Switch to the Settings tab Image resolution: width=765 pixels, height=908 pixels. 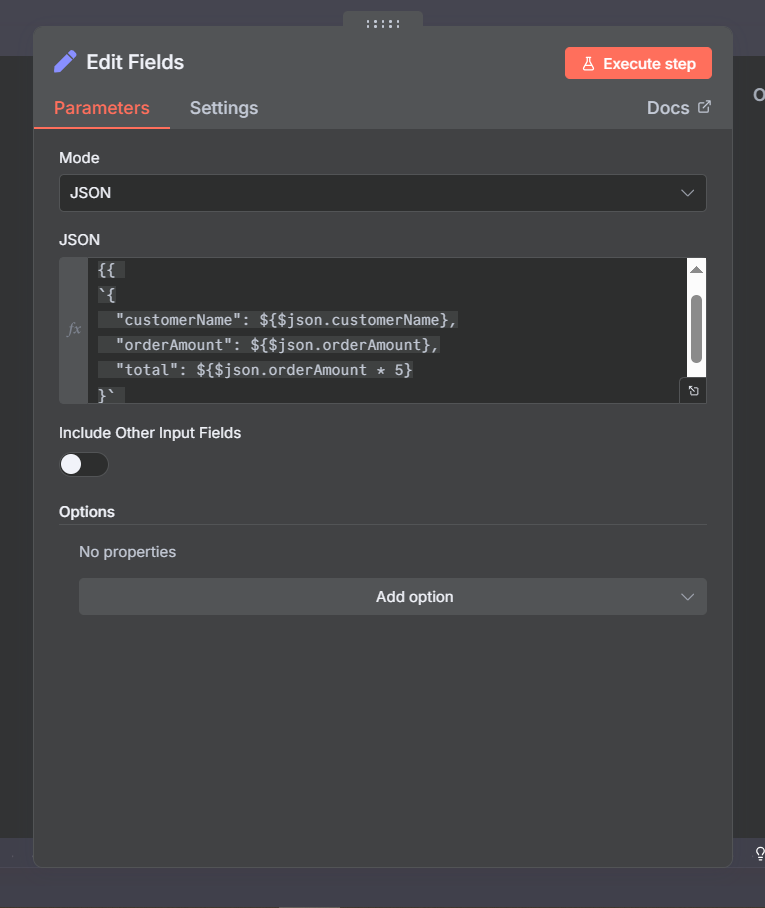224,108
